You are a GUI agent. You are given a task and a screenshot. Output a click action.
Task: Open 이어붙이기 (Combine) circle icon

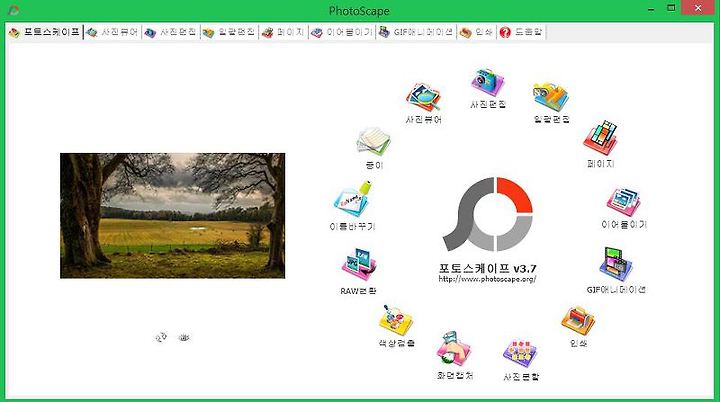click(x=624, y=202)
